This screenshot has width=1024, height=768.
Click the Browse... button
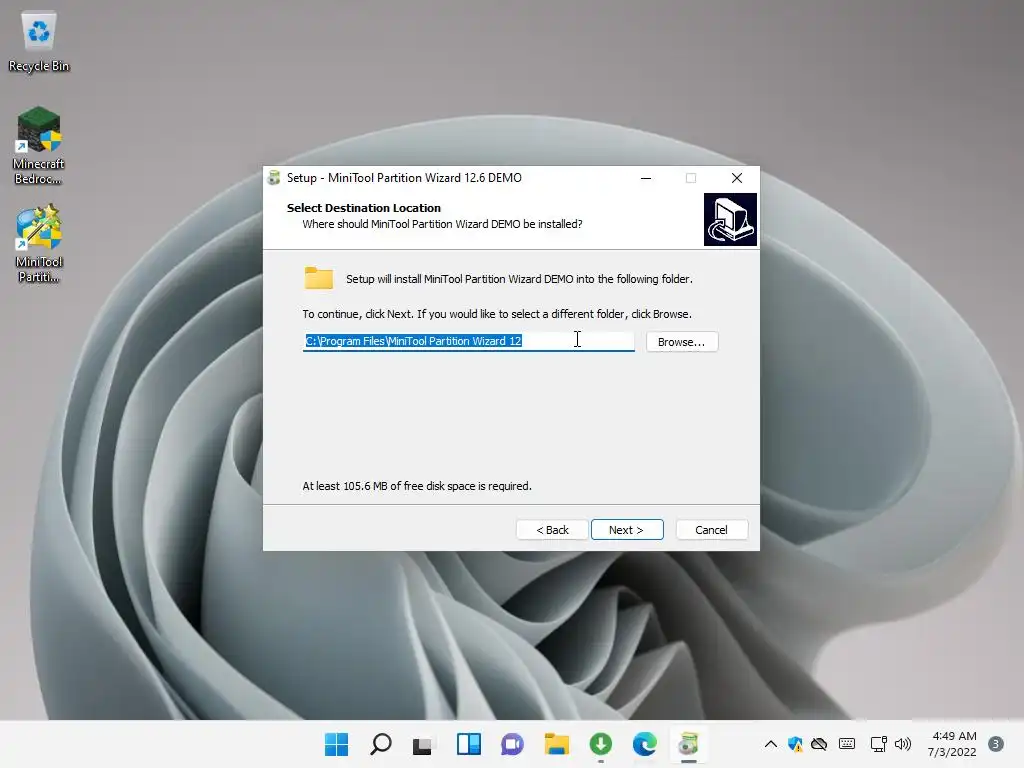pos(682,342)
